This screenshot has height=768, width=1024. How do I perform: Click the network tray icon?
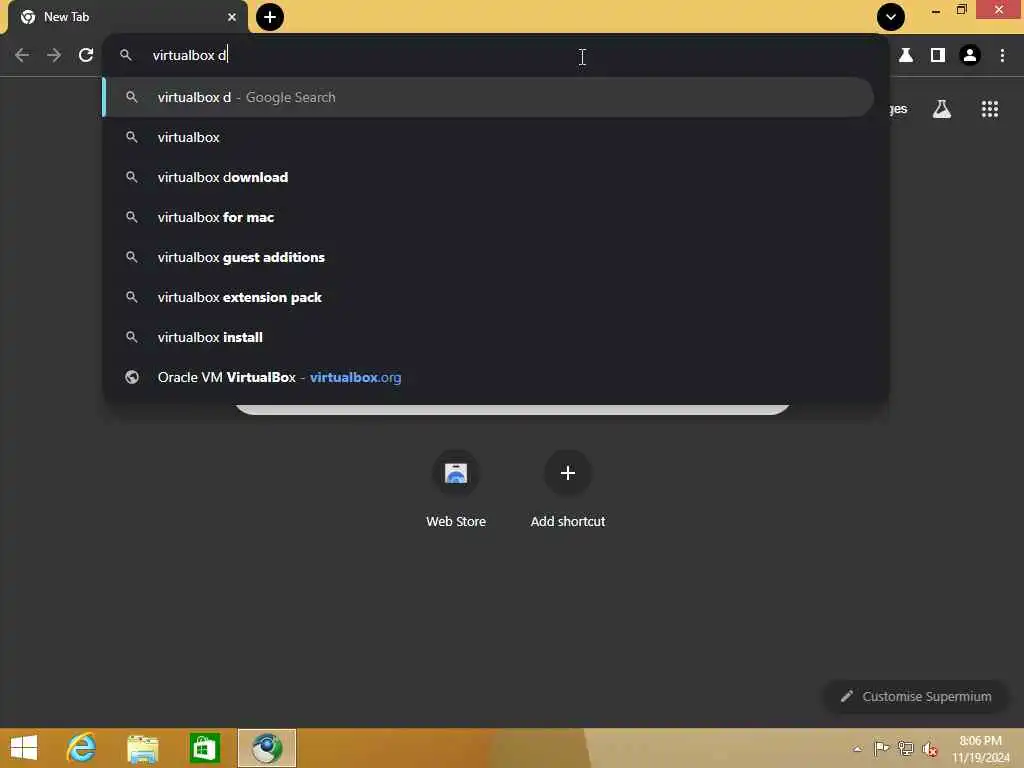[x=906, y=749]
